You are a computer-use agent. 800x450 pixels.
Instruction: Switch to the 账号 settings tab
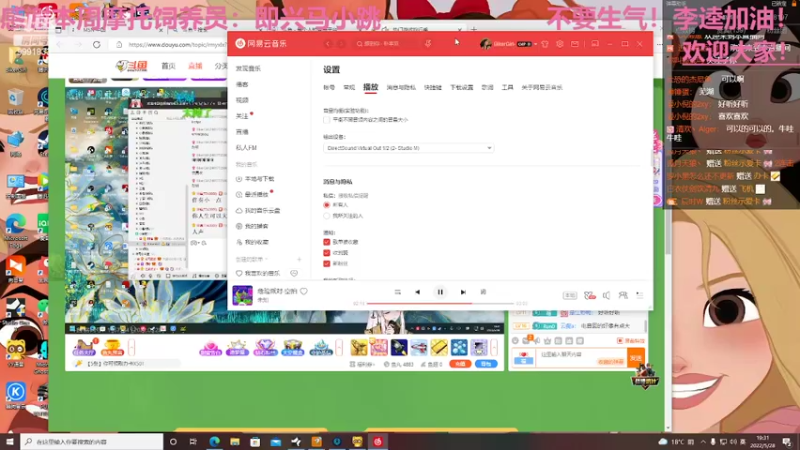tap(329, 88)
